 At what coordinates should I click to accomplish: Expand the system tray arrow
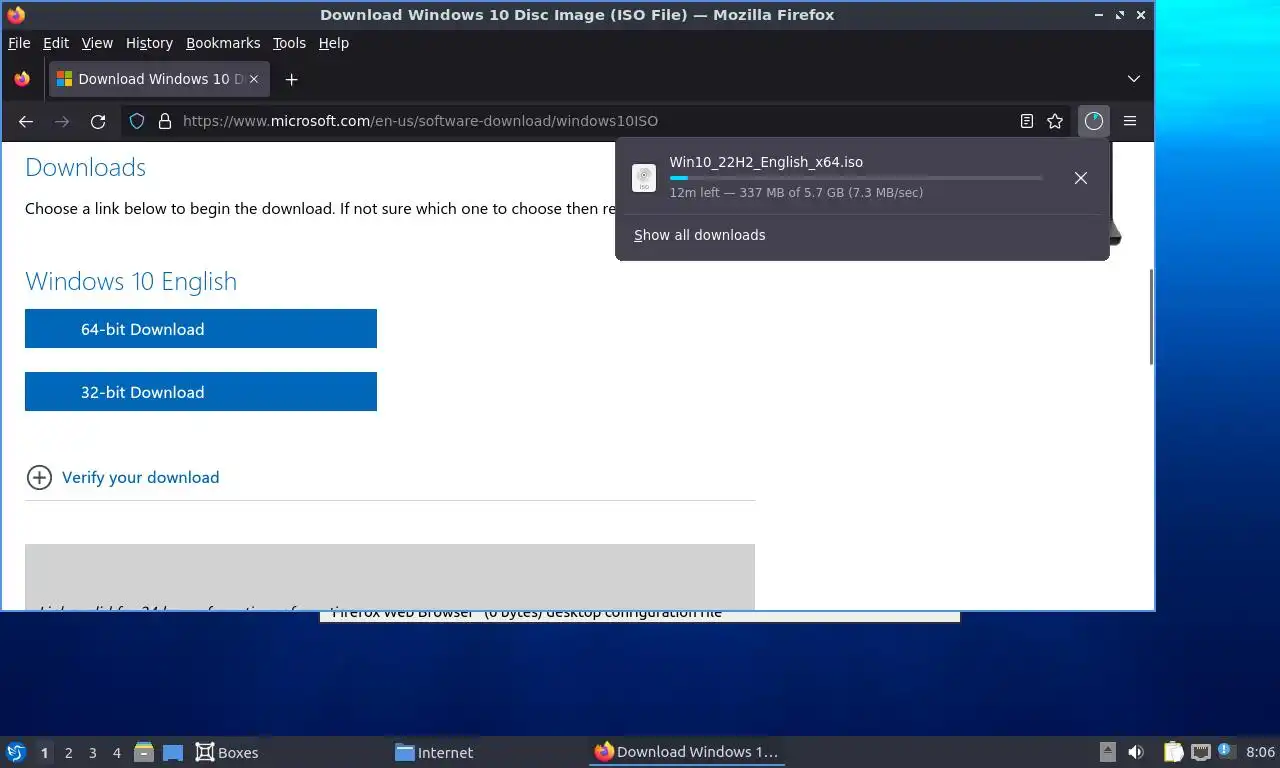point(1108,752)
